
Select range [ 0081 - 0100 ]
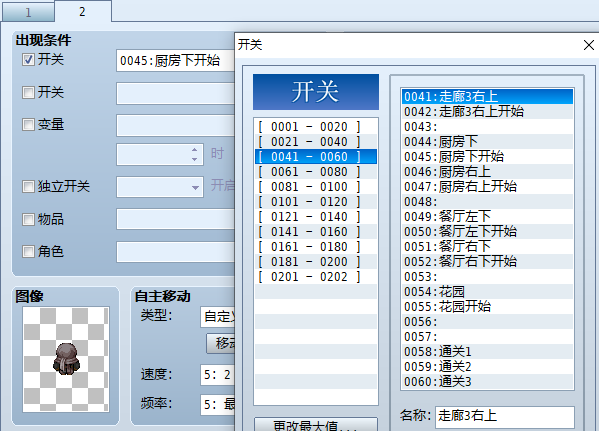pyautogui.click(x=316, y=186)
